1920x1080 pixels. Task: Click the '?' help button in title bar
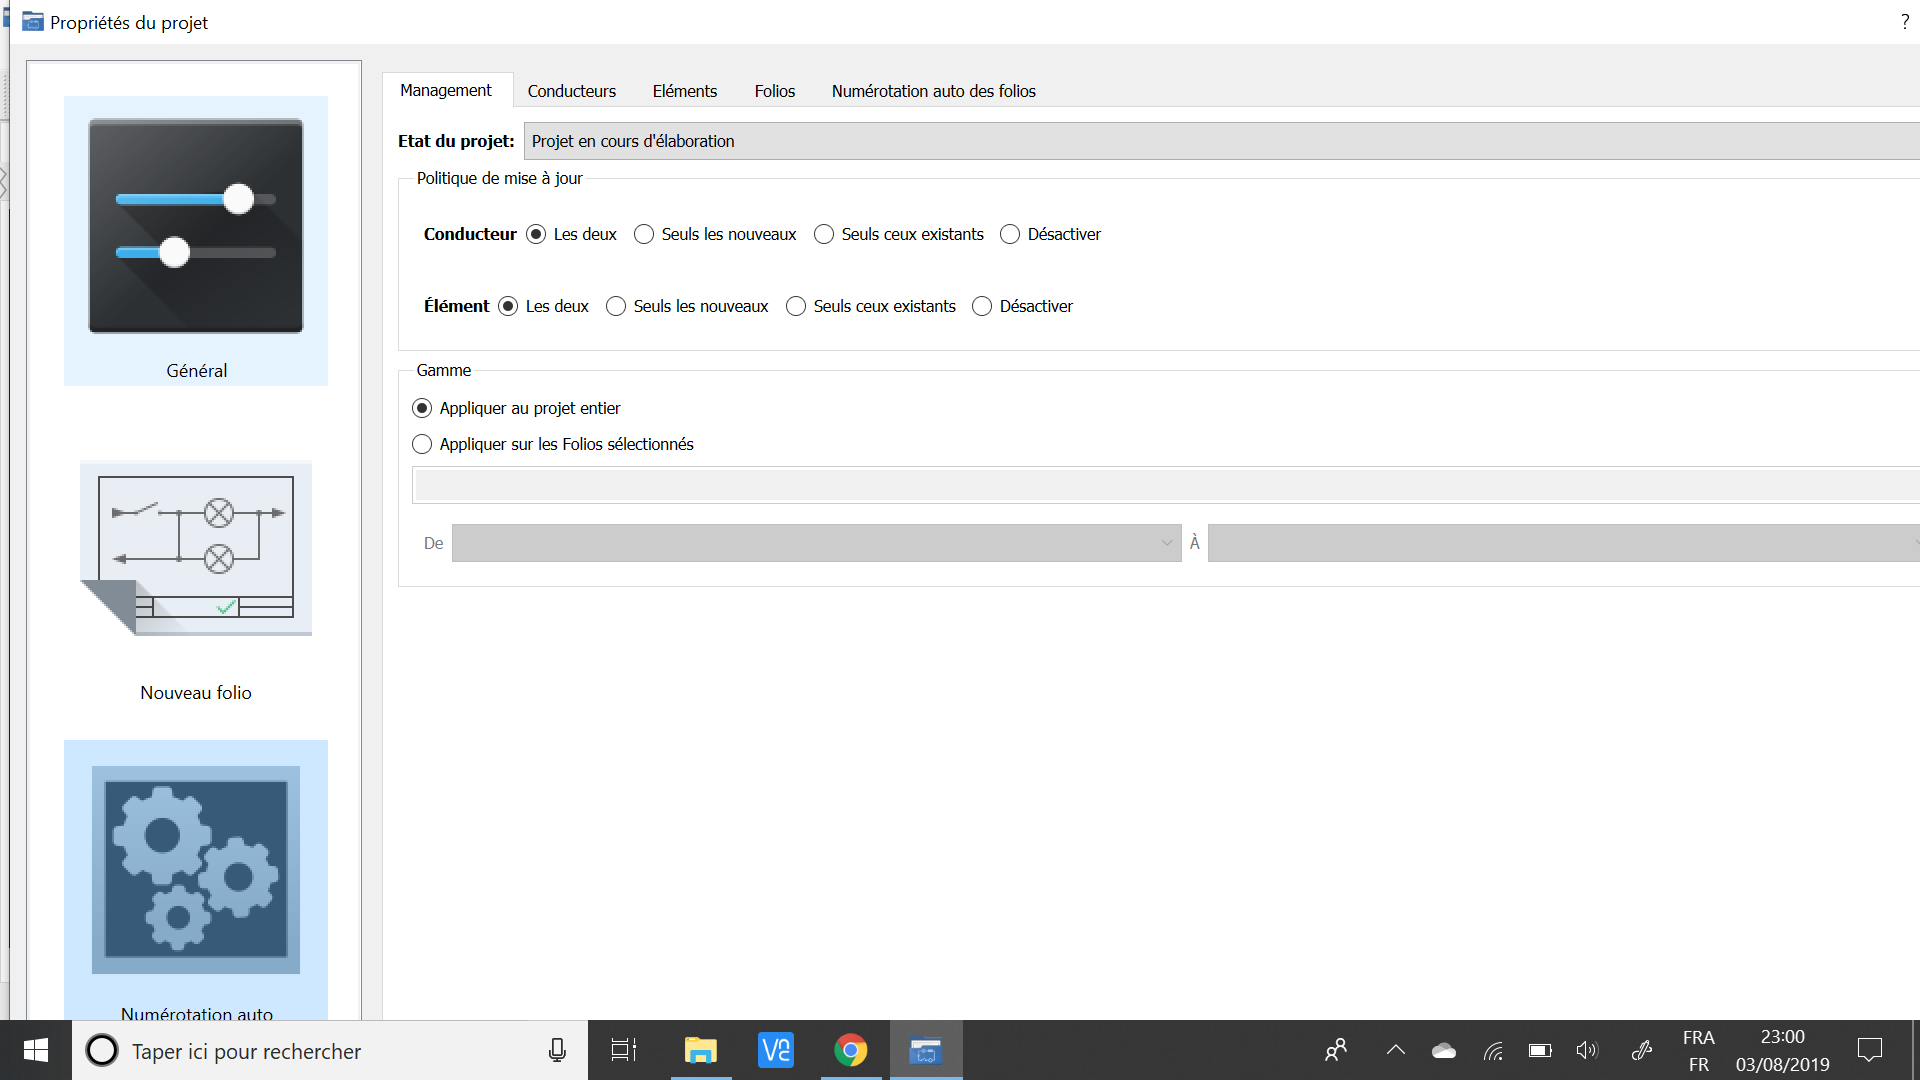tap(1904, 22)
